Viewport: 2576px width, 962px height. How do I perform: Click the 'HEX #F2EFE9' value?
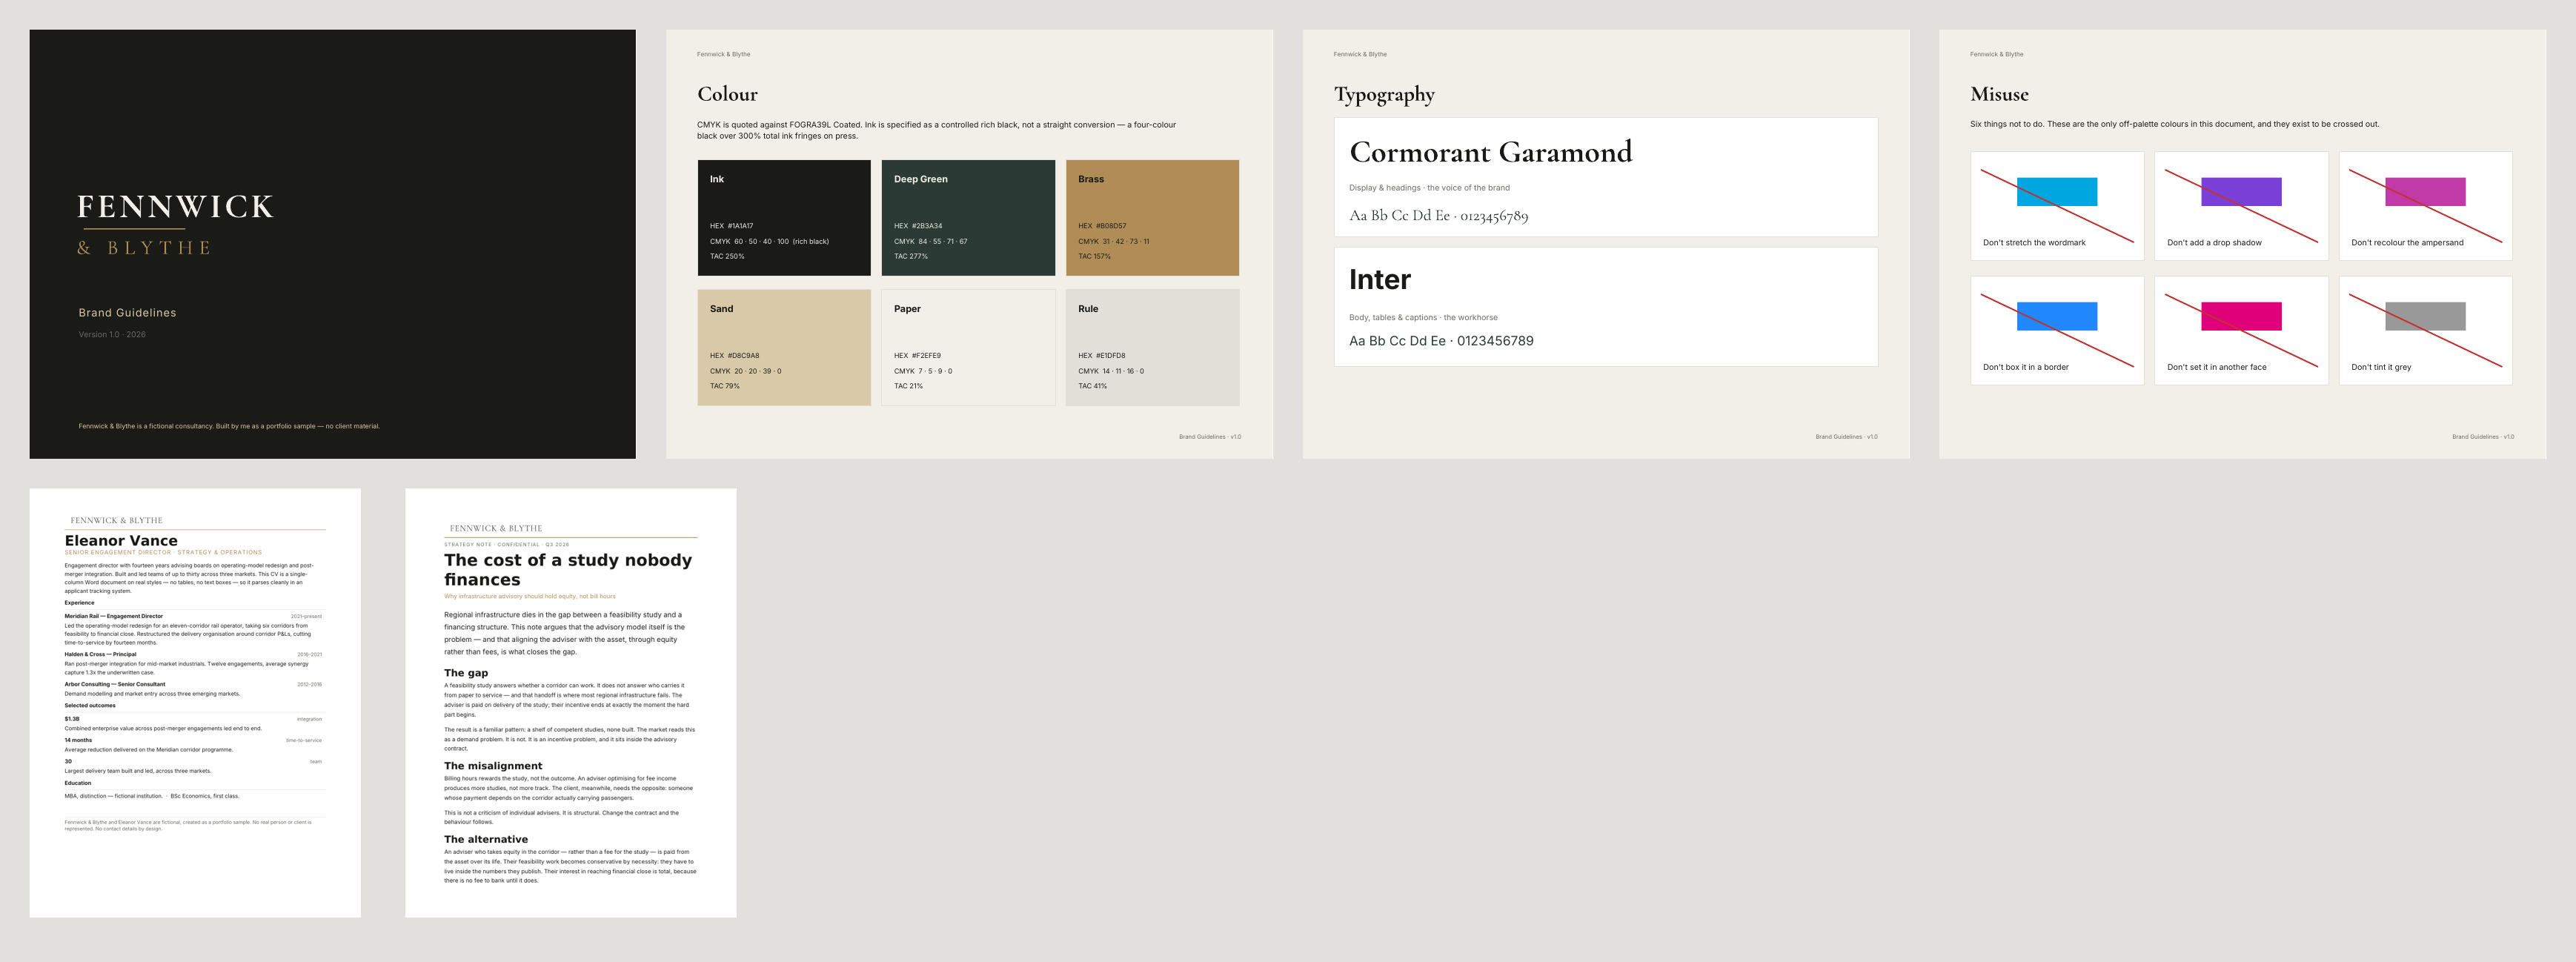[917, 355]
